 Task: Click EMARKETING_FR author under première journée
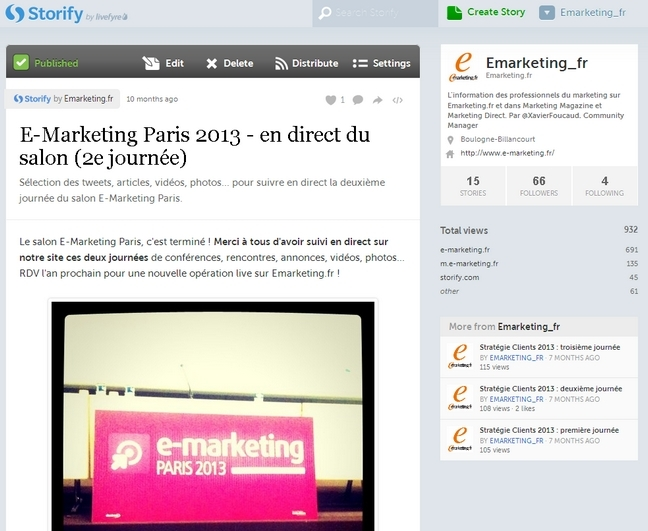[x=517, y=441]
